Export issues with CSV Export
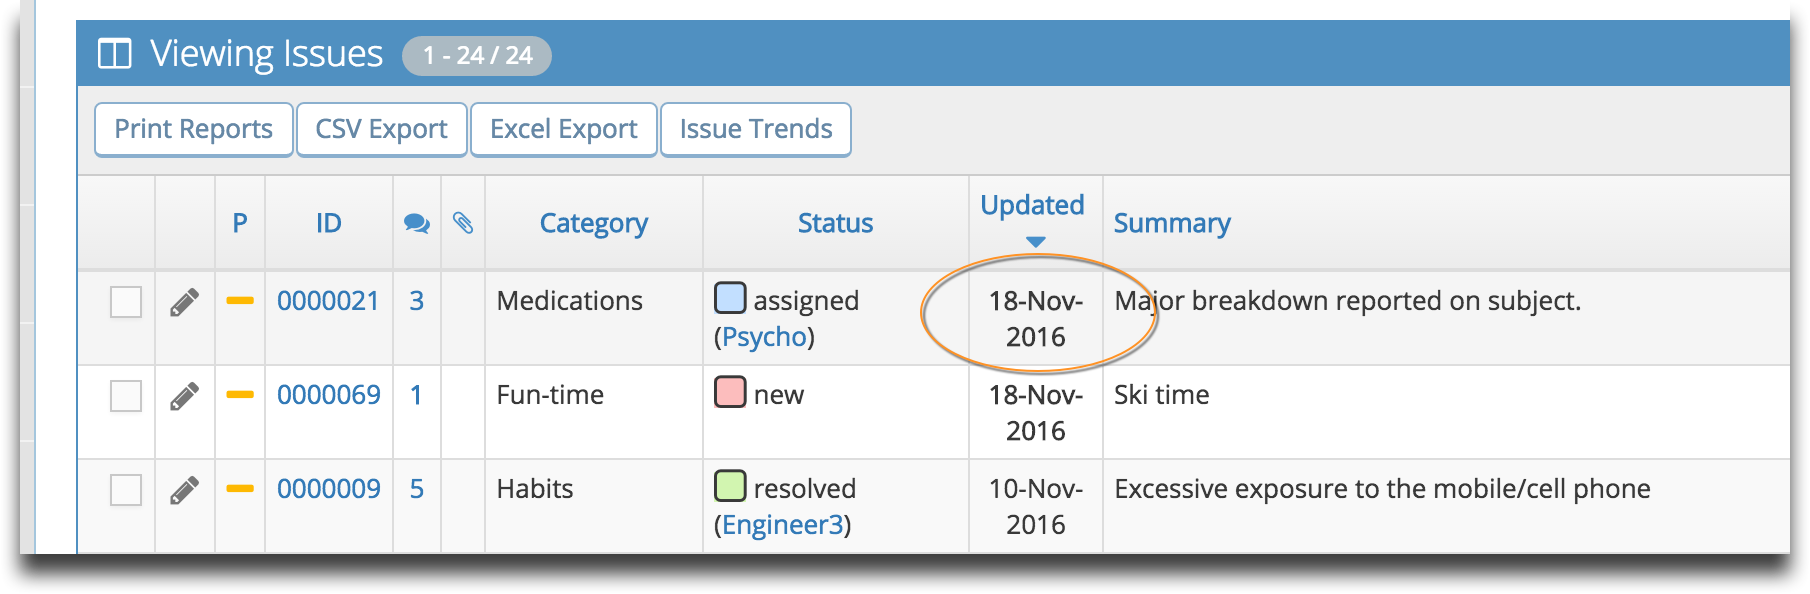1810x594 pixels. click(382, 129)
